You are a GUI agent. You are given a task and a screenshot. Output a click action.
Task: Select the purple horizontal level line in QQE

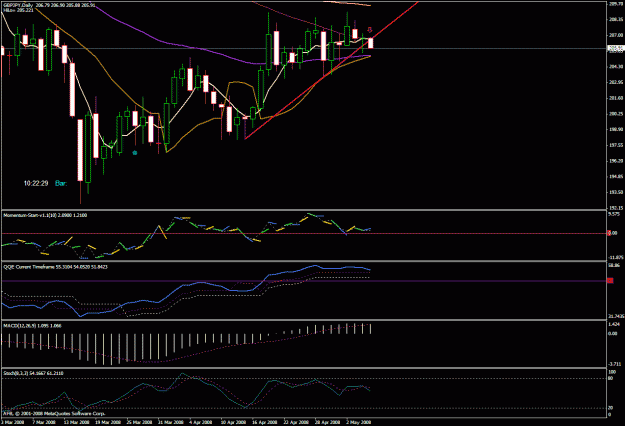304,281
